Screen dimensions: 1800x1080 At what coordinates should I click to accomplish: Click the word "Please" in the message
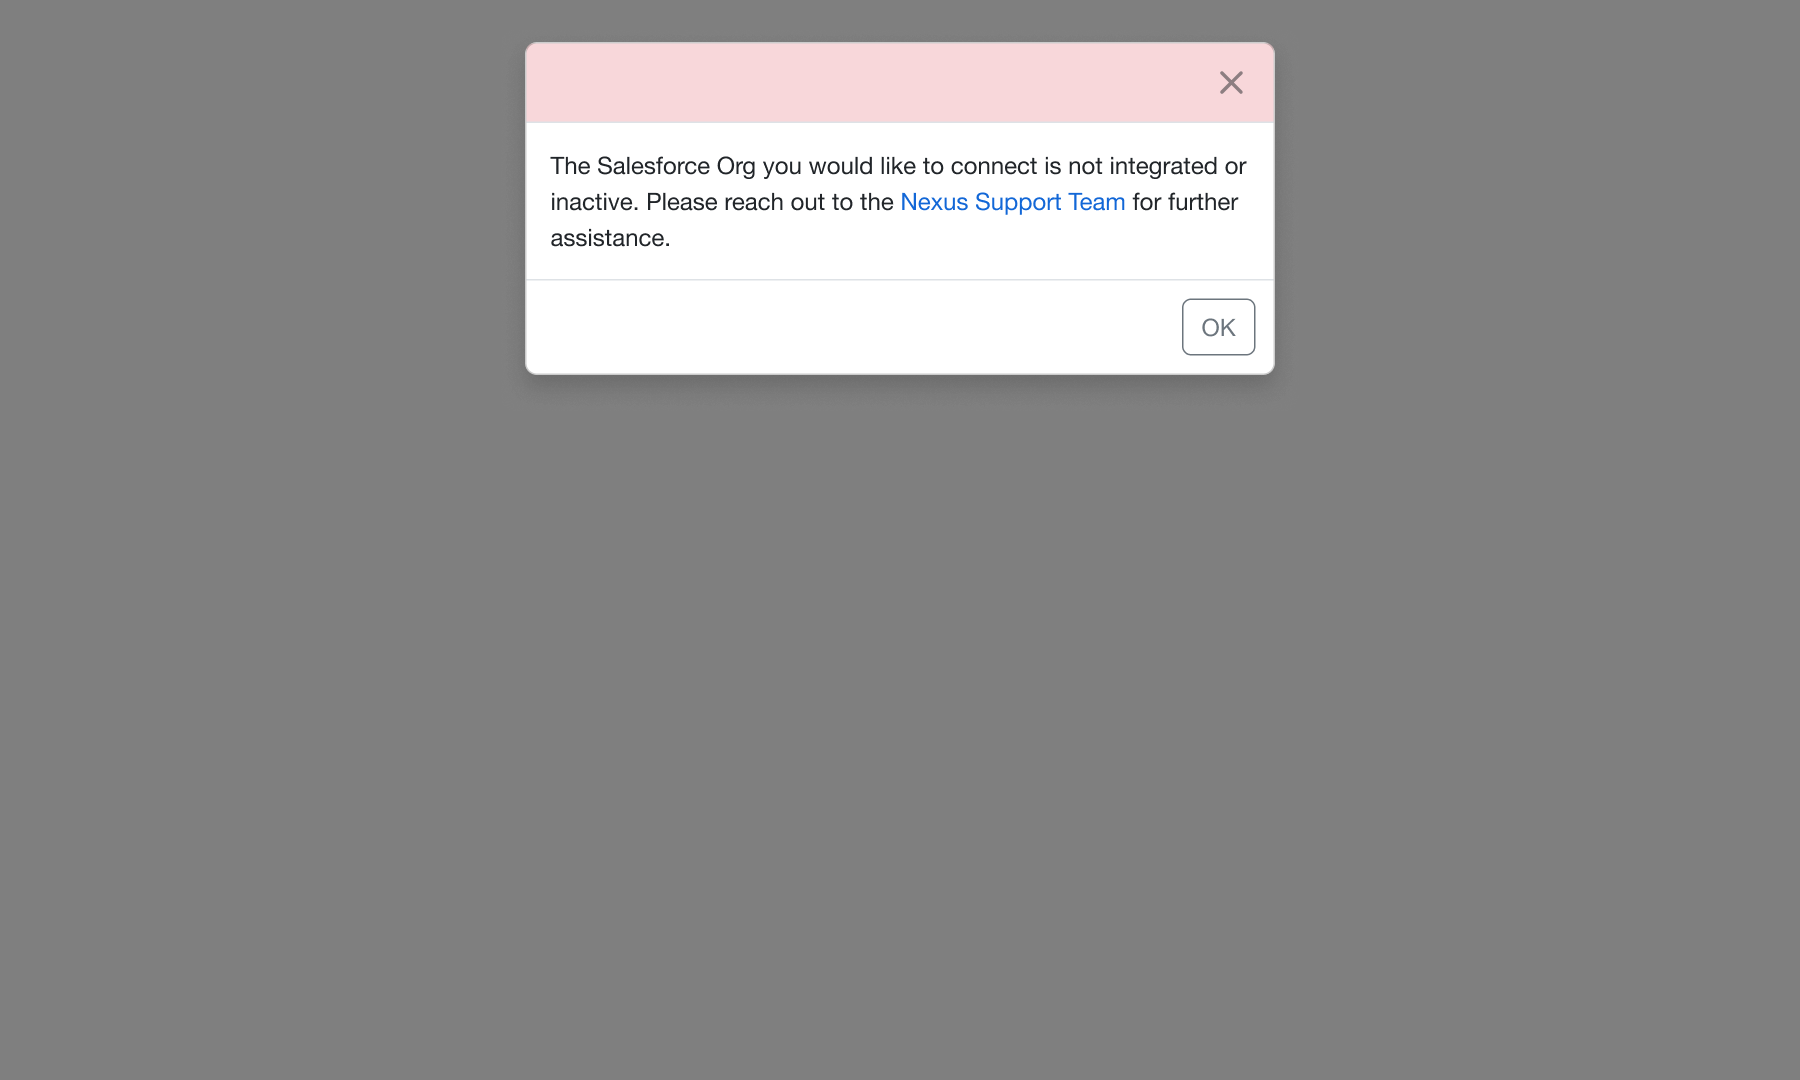coord(682,202)
